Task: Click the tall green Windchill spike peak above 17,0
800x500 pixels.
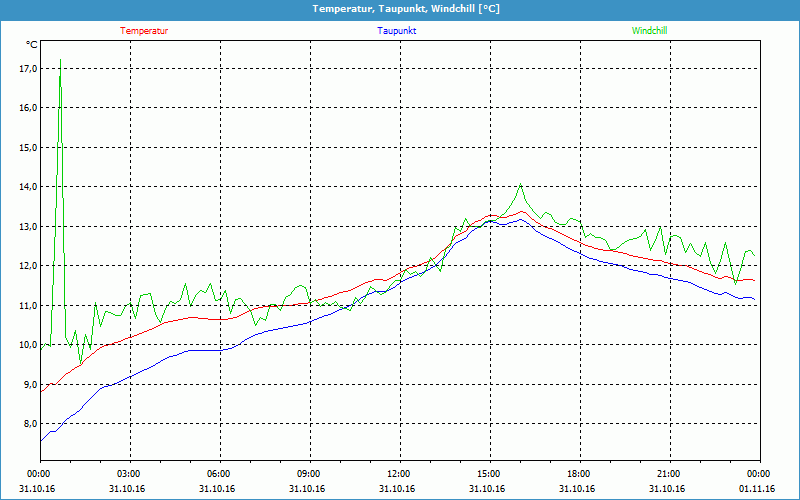Action: tap(61, 60)
